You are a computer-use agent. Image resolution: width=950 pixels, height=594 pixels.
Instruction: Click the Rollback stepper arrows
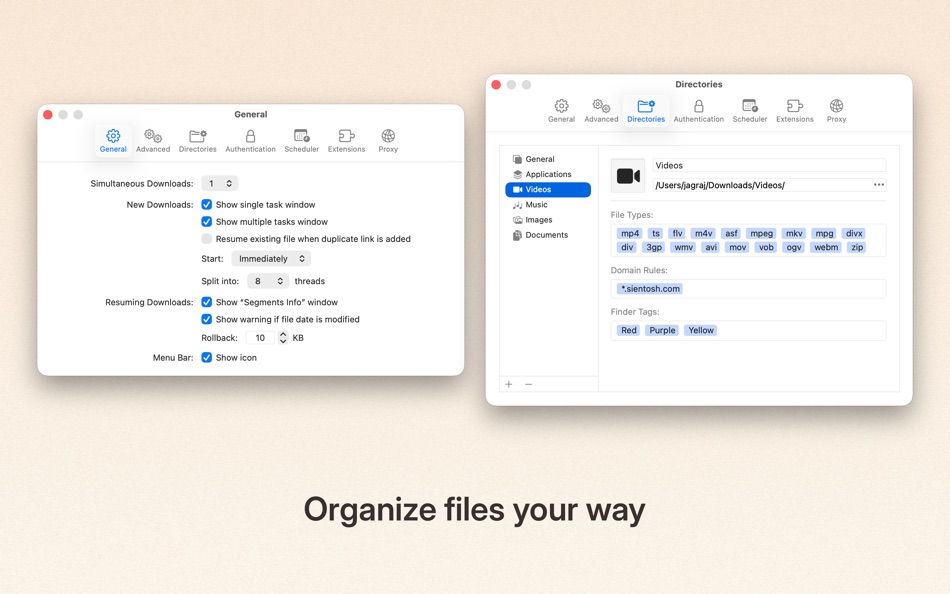coord(283,338)
